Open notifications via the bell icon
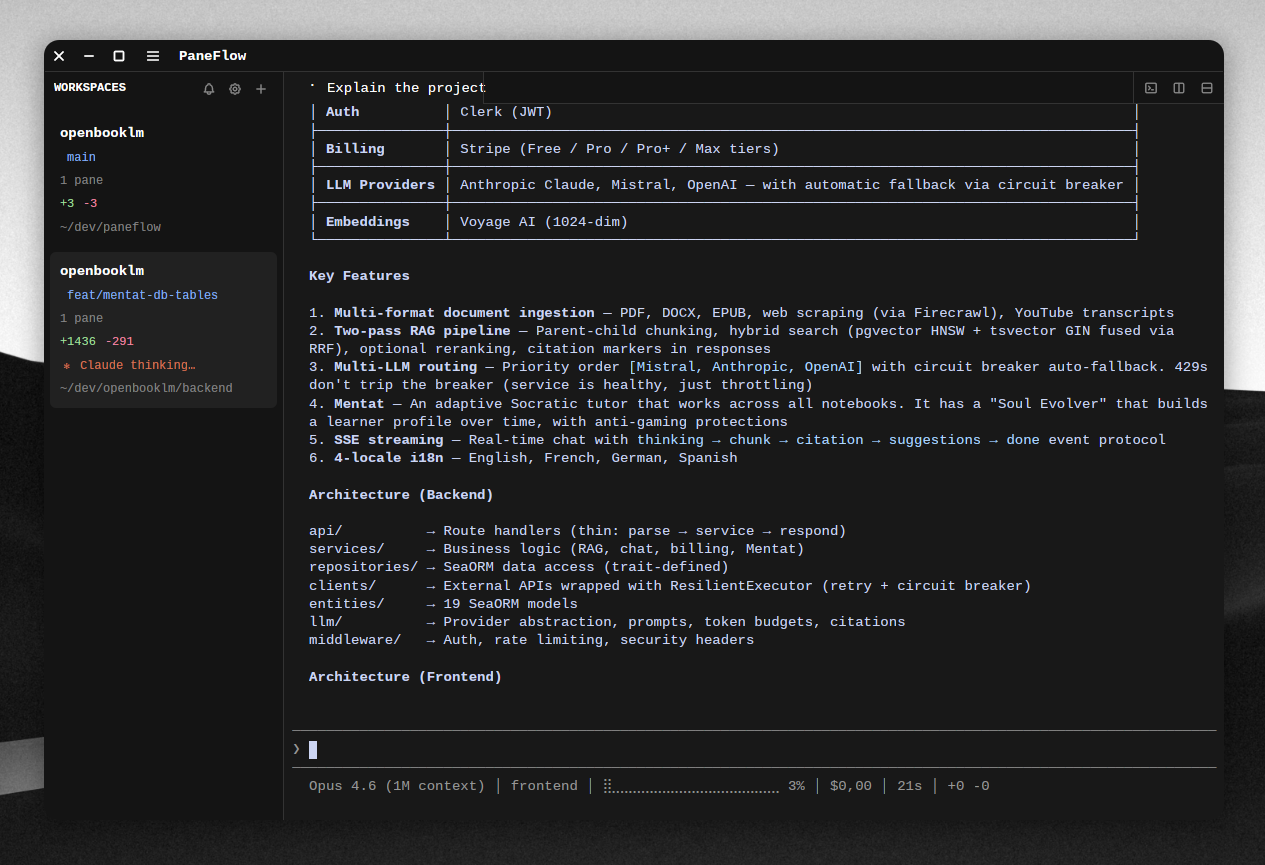This screenshot has width=1265, height=865. tap(209, 89)
